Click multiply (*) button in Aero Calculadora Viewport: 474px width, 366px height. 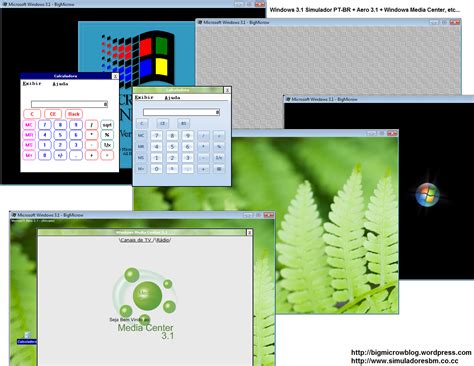[203, 147]
